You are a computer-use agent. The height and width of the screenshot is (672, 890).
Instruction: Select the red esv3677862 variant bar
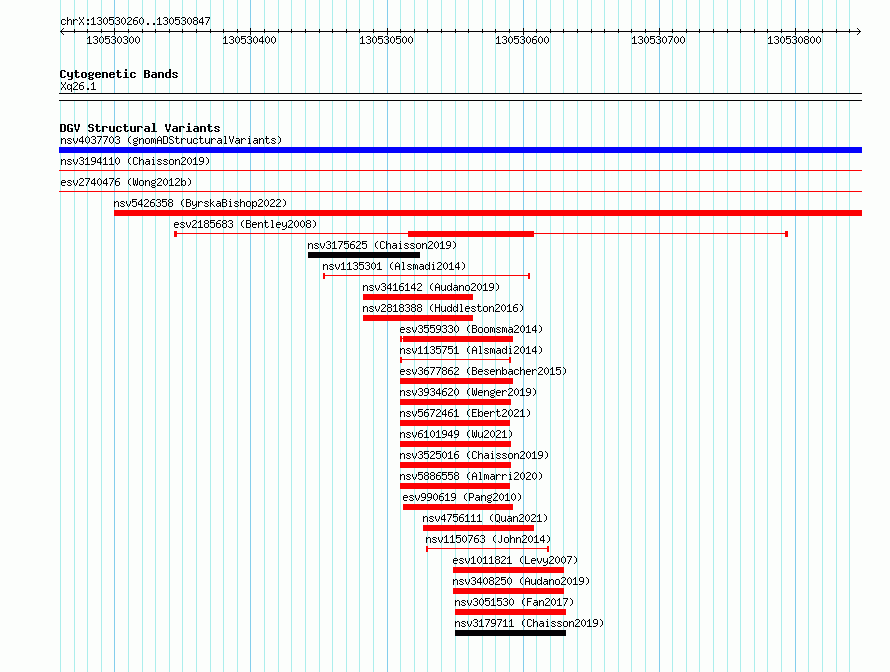pos(456,381)
